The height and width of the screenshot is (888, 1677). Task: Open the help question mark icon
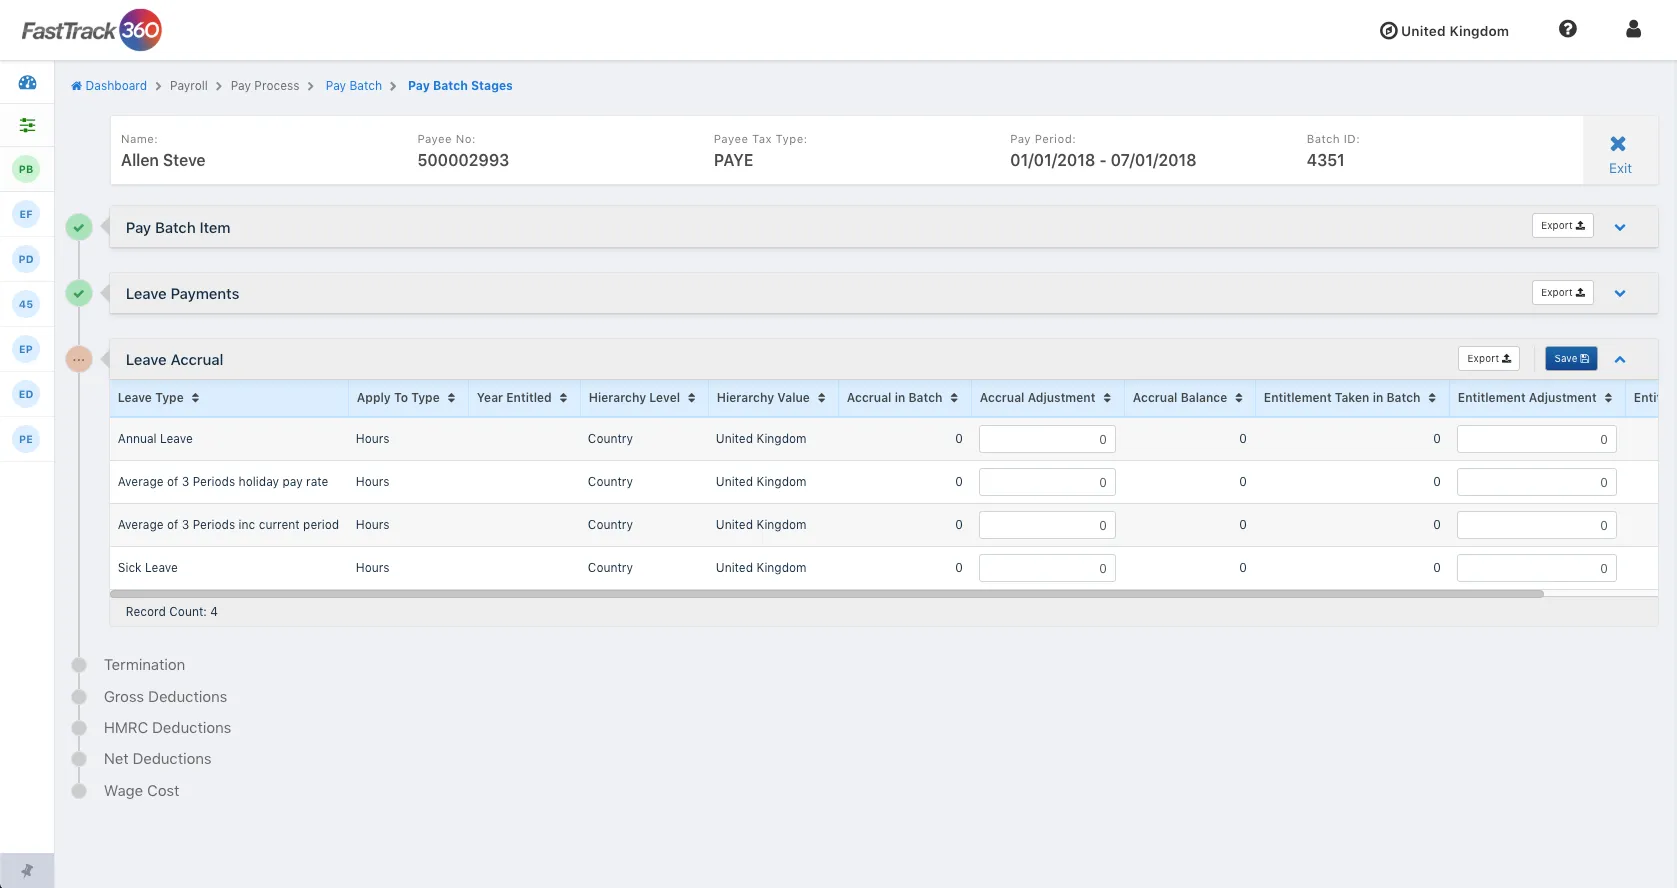click(1567, 29)
